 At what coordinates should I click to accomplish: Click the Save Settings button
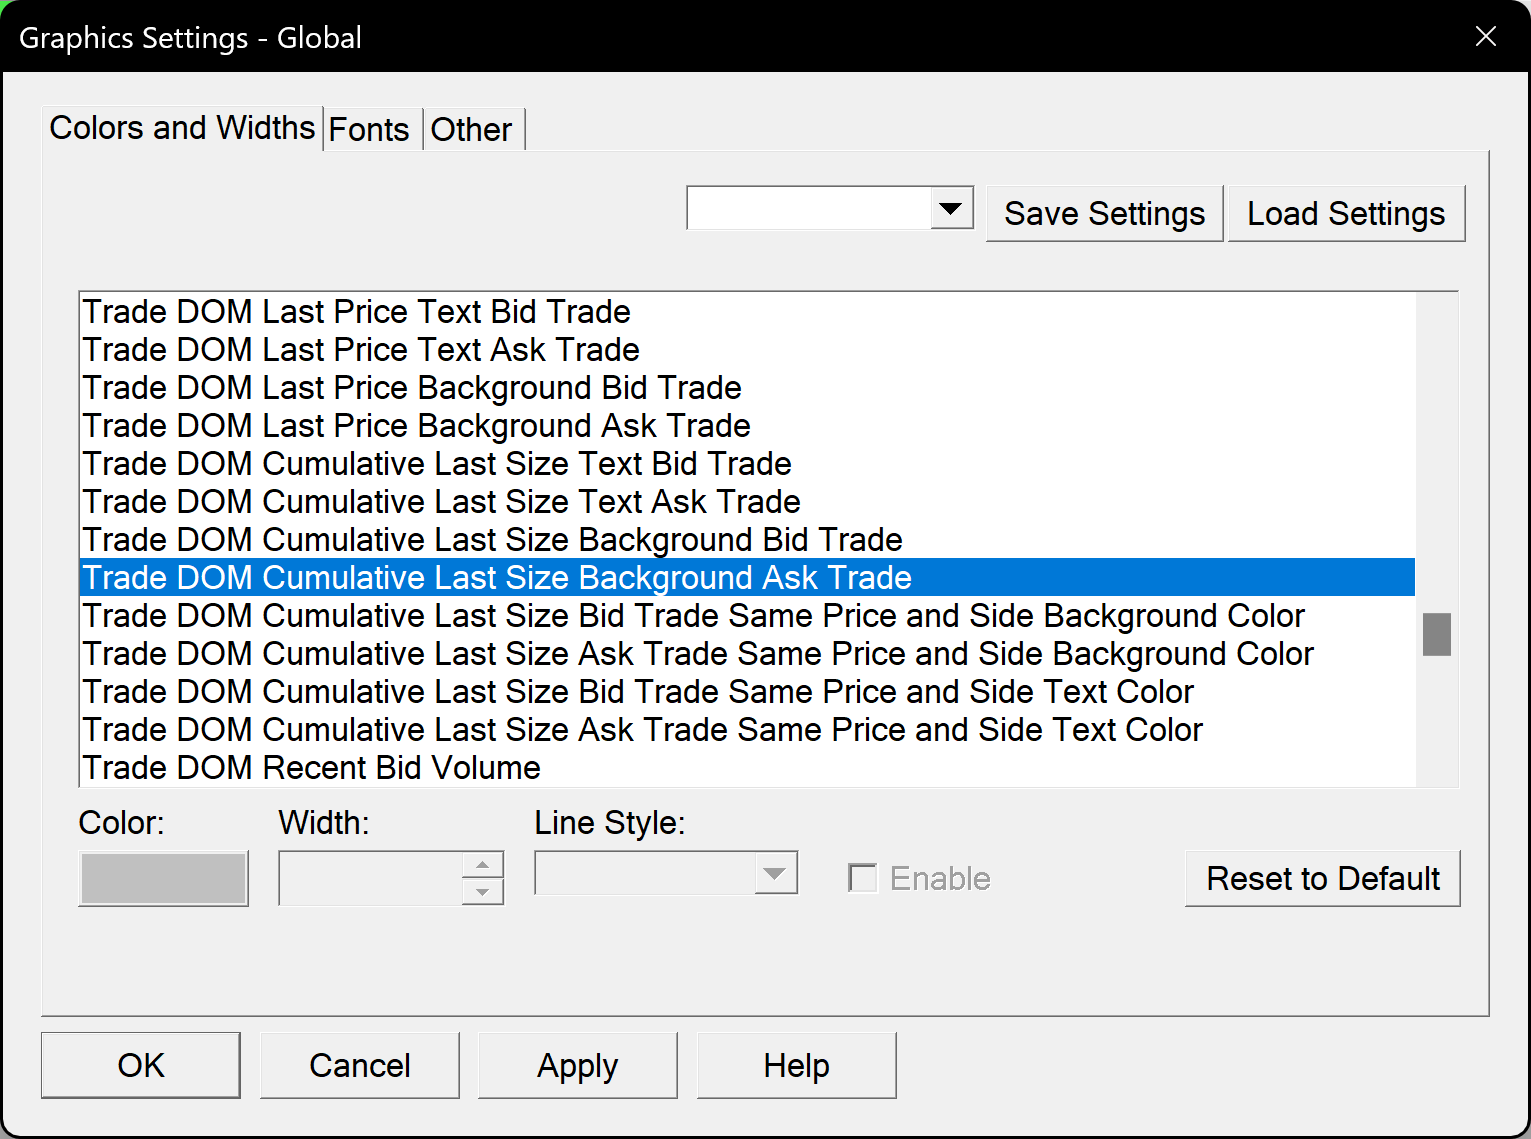pos(1104,213)
